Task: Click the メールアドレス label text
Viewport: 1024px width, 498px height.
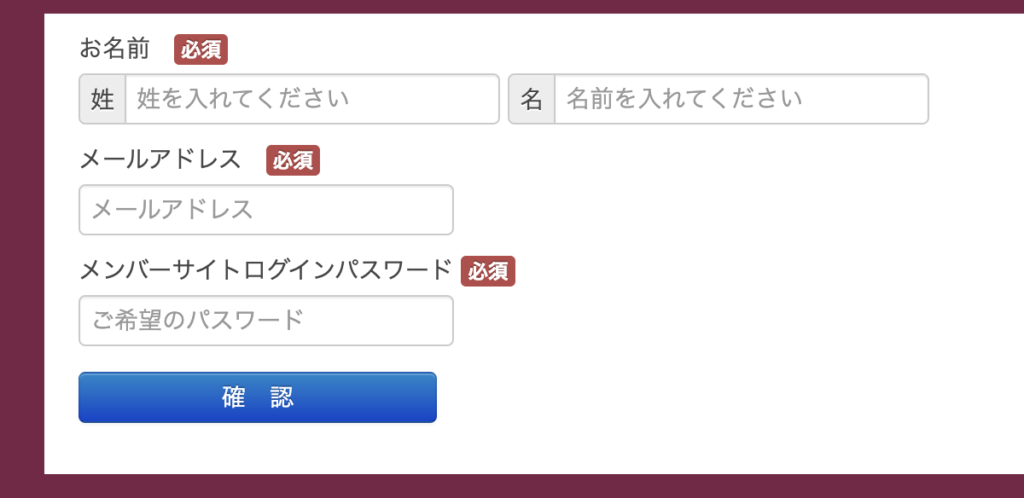Action: coord(160,159)
